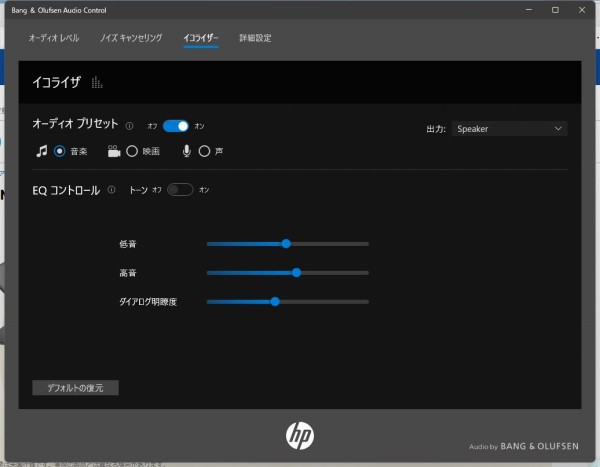Turn off the オーディオ プリセット toggle
600x467 pixels.
[x=176, y=126]
